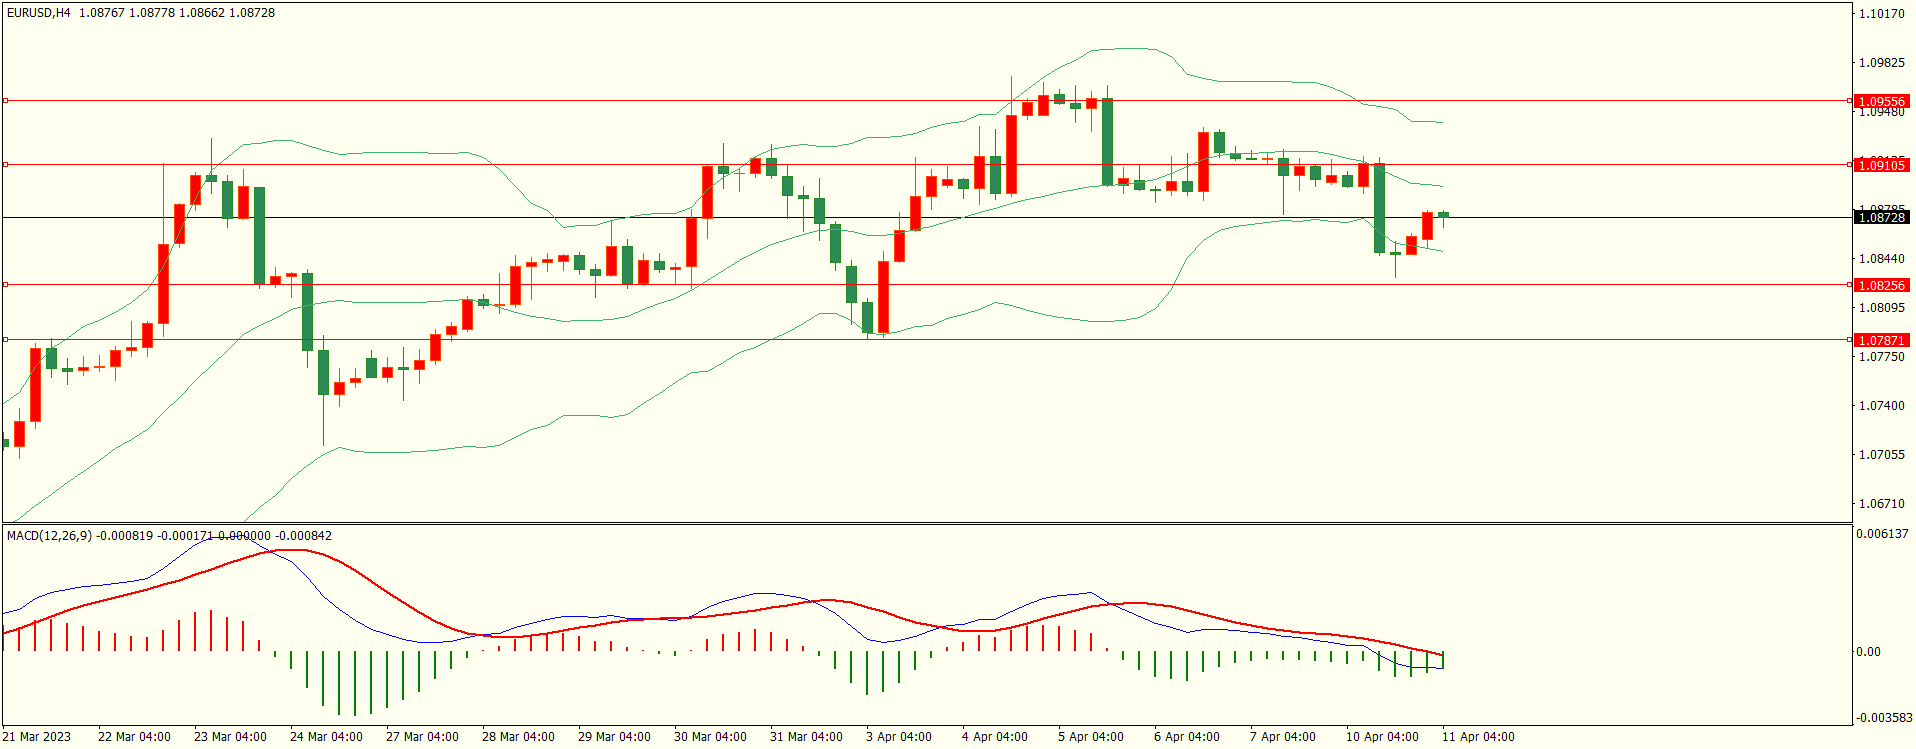The image size is (1916, 749).
Task: Click the 1.07055 price axis label
Action: tap(1881, 455)
